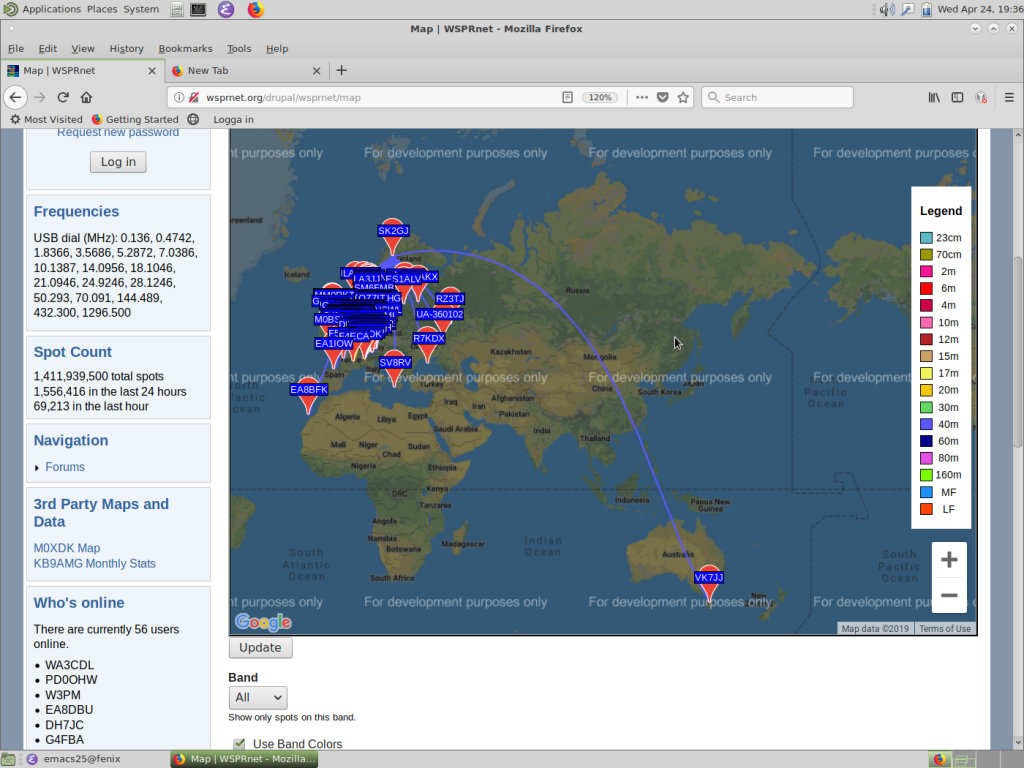This screenshot has width=1024, height=768.
Task: Open page actions three-dot menu
Action: 642,97
